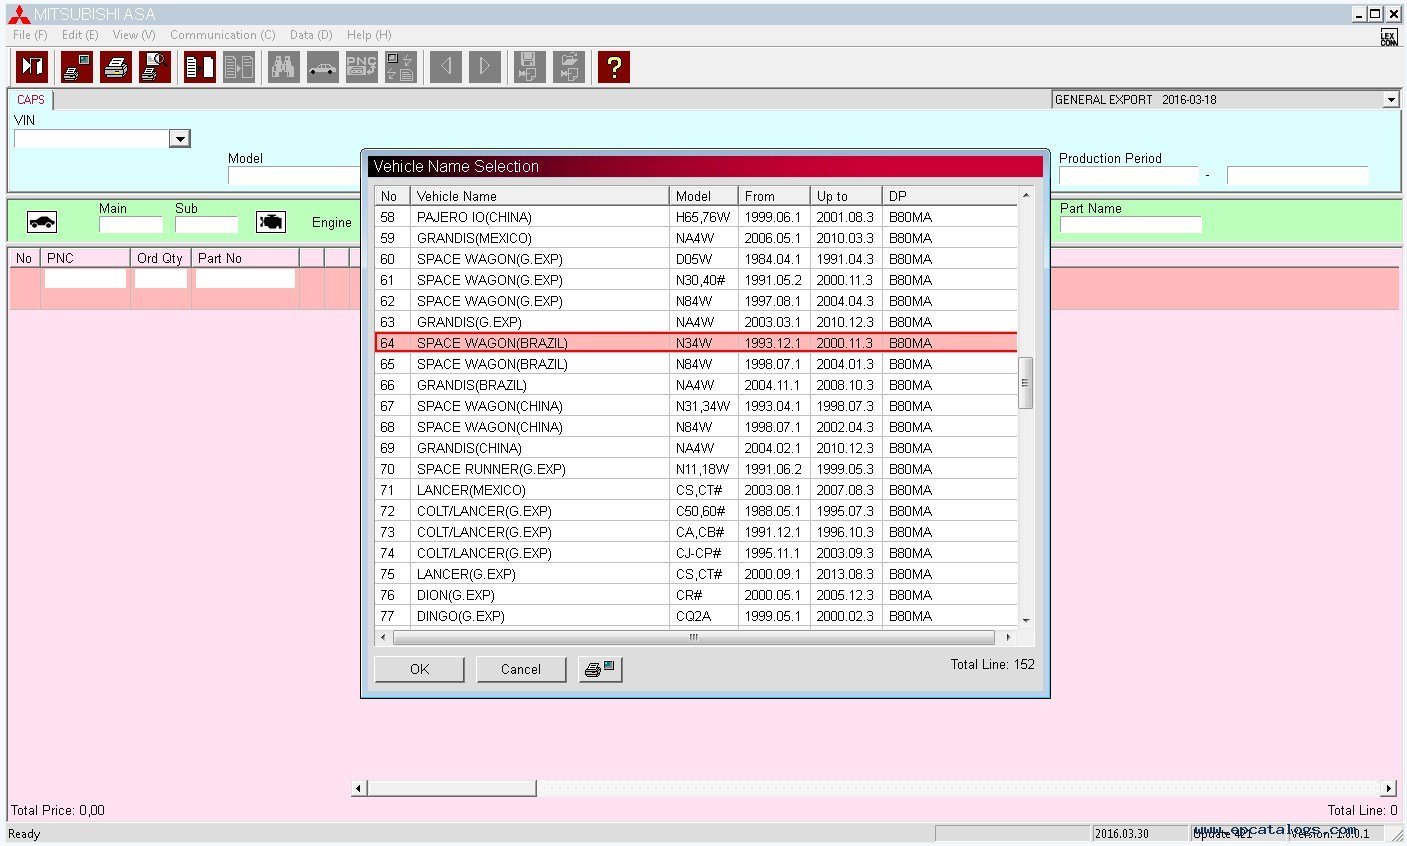Click the print screen toolbar icon
1407x846 pixels.
(77, 67)
